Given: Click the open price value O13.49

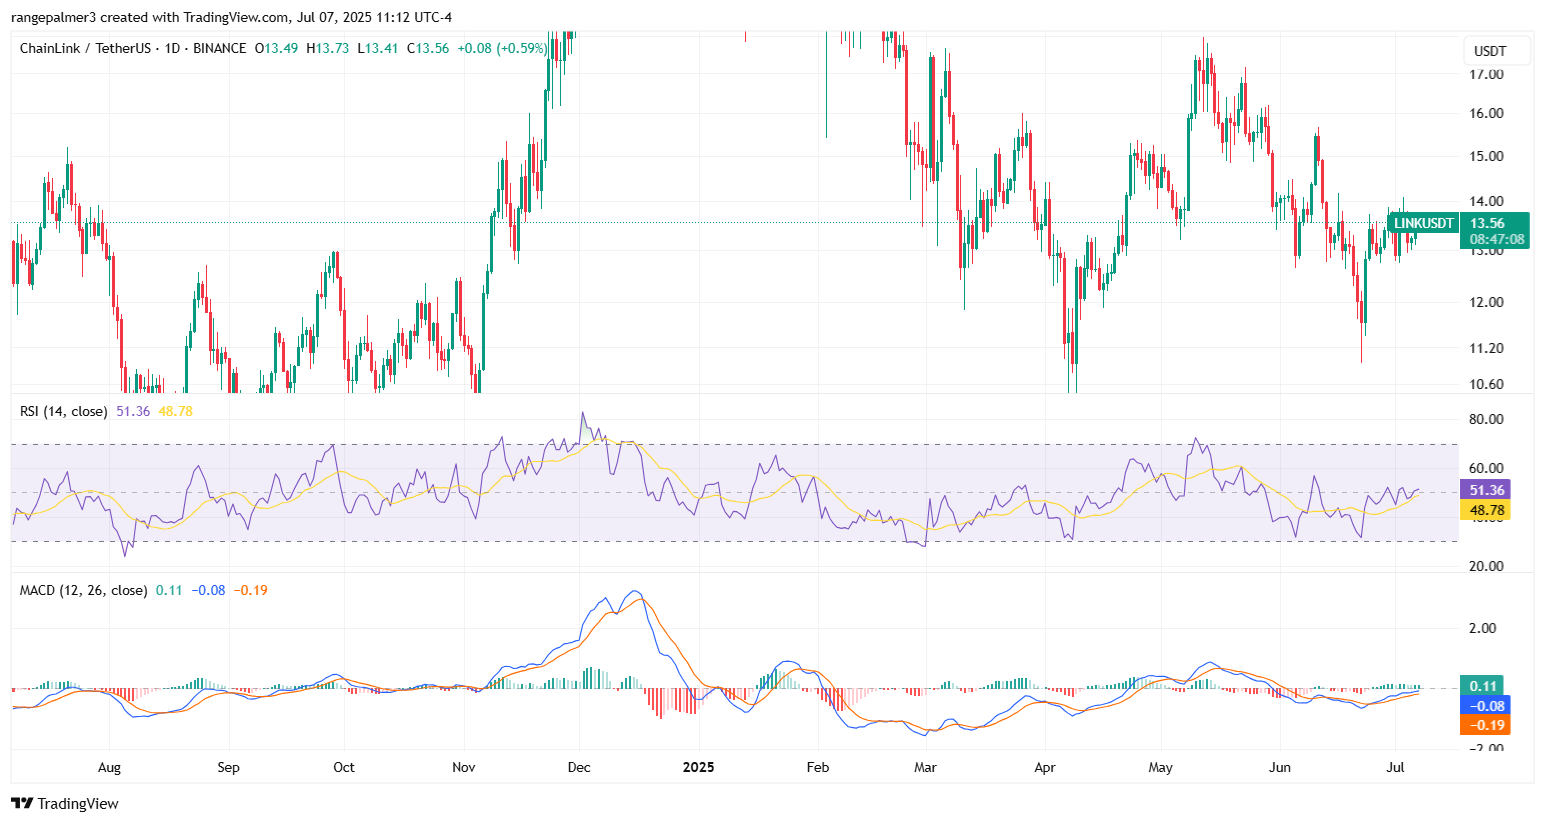Looking at the screenshot, I should [x=276, y=48].
